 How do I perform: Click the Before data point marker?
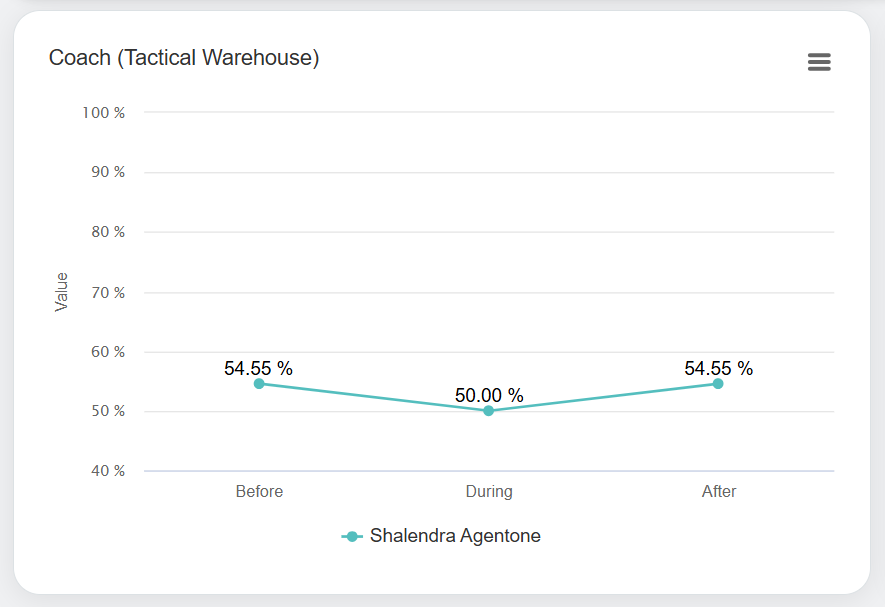click(259, 384)
